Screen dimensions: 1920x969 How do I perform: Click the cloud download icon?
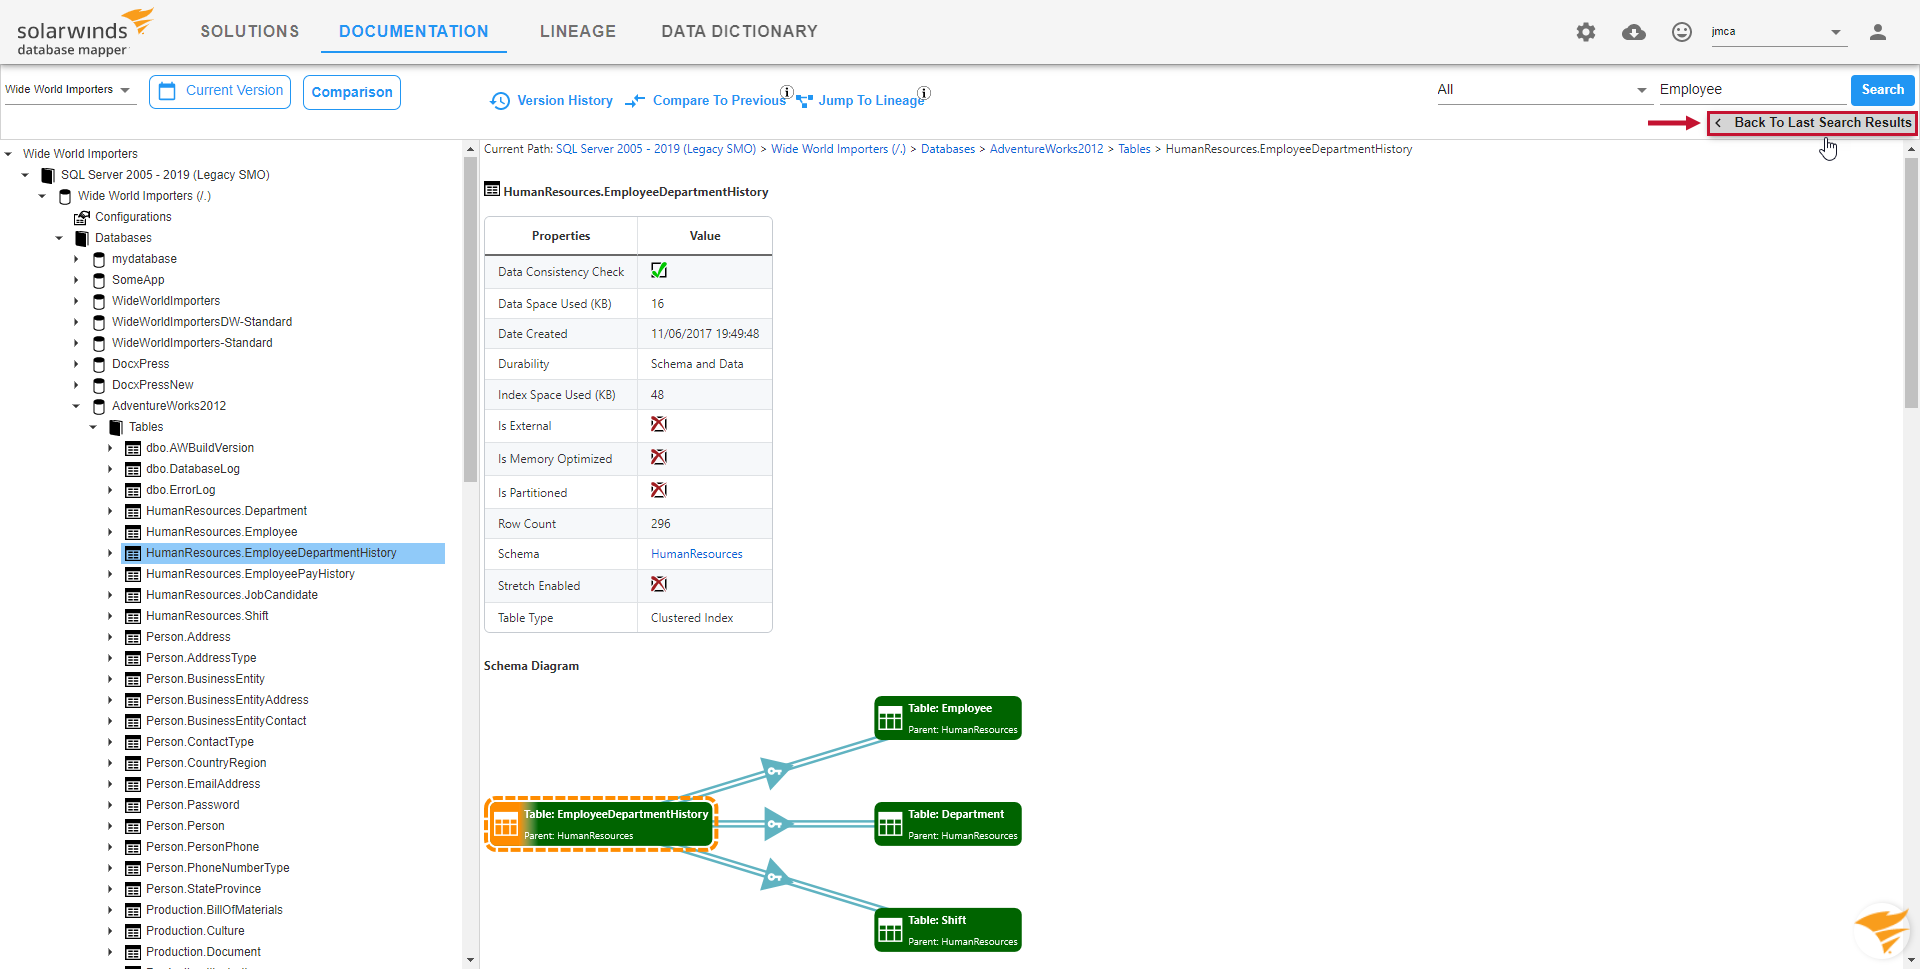tap(1634, 32)
